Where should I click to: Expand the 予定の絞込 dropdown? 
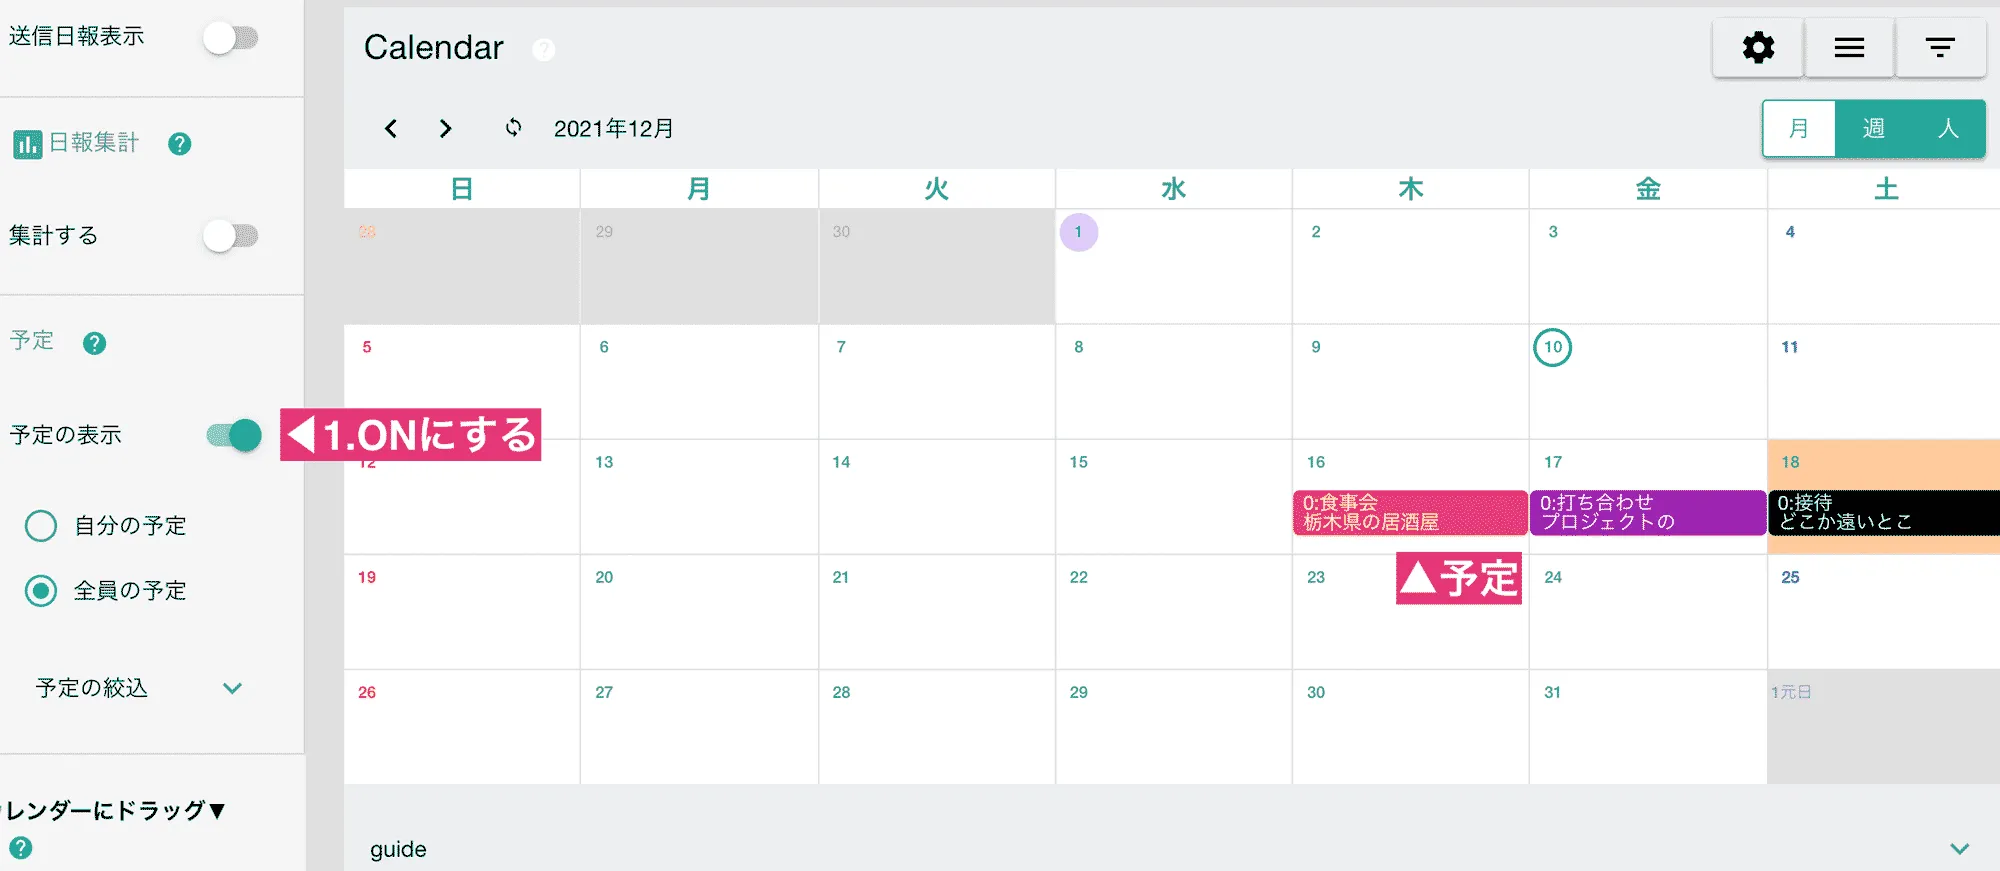pyautogui.click(x=232, y=688)
